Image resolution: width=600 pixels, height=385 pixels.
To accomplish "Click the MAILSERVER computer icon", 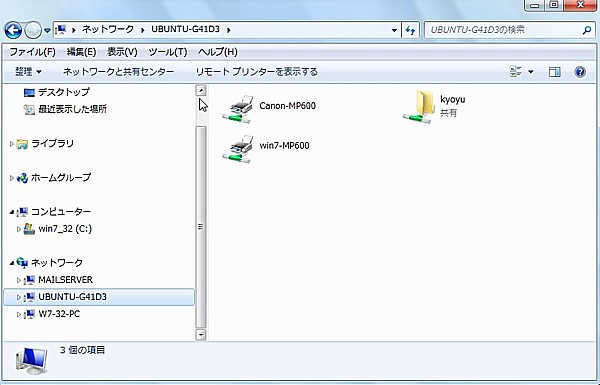I will 29,280.
